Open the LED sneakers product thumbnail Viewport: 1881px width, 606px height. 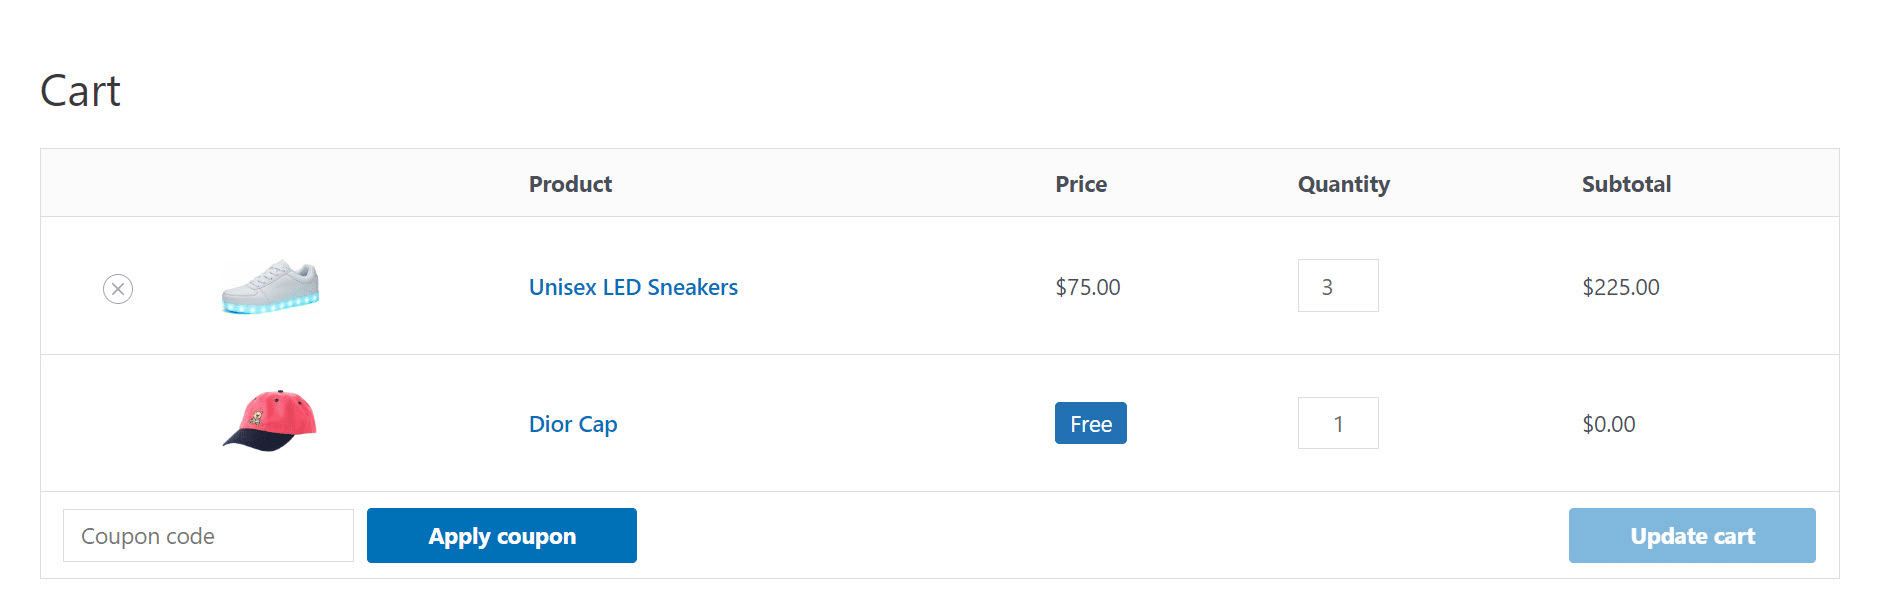click(270, 287)
